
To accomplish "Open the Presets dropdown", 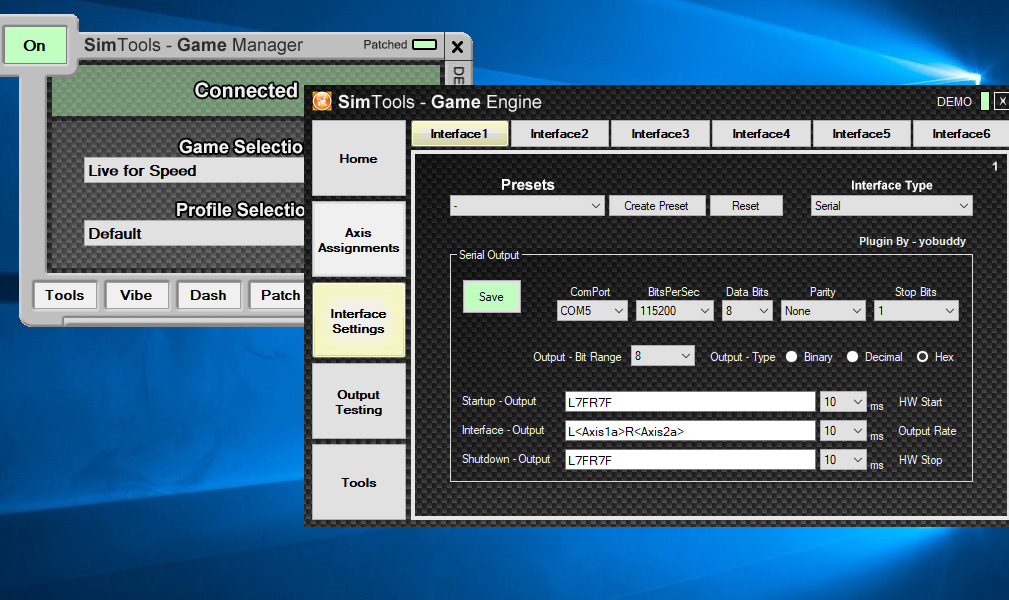I will point(527,206).
